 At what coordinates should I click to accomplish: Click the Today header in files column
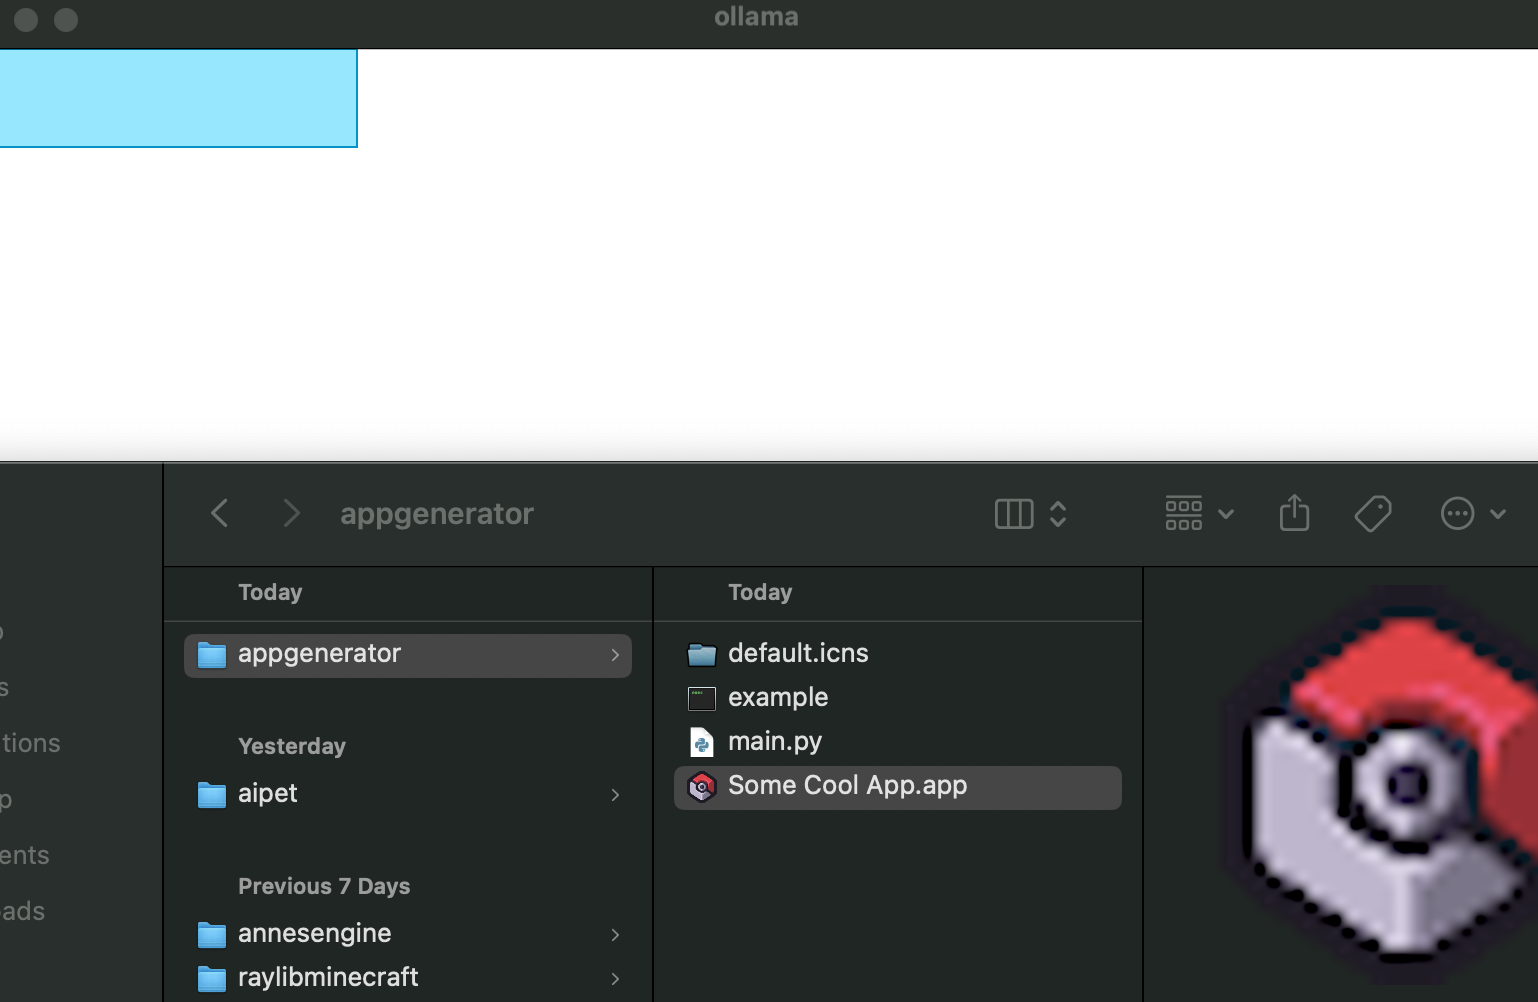(x=760, y=592)
